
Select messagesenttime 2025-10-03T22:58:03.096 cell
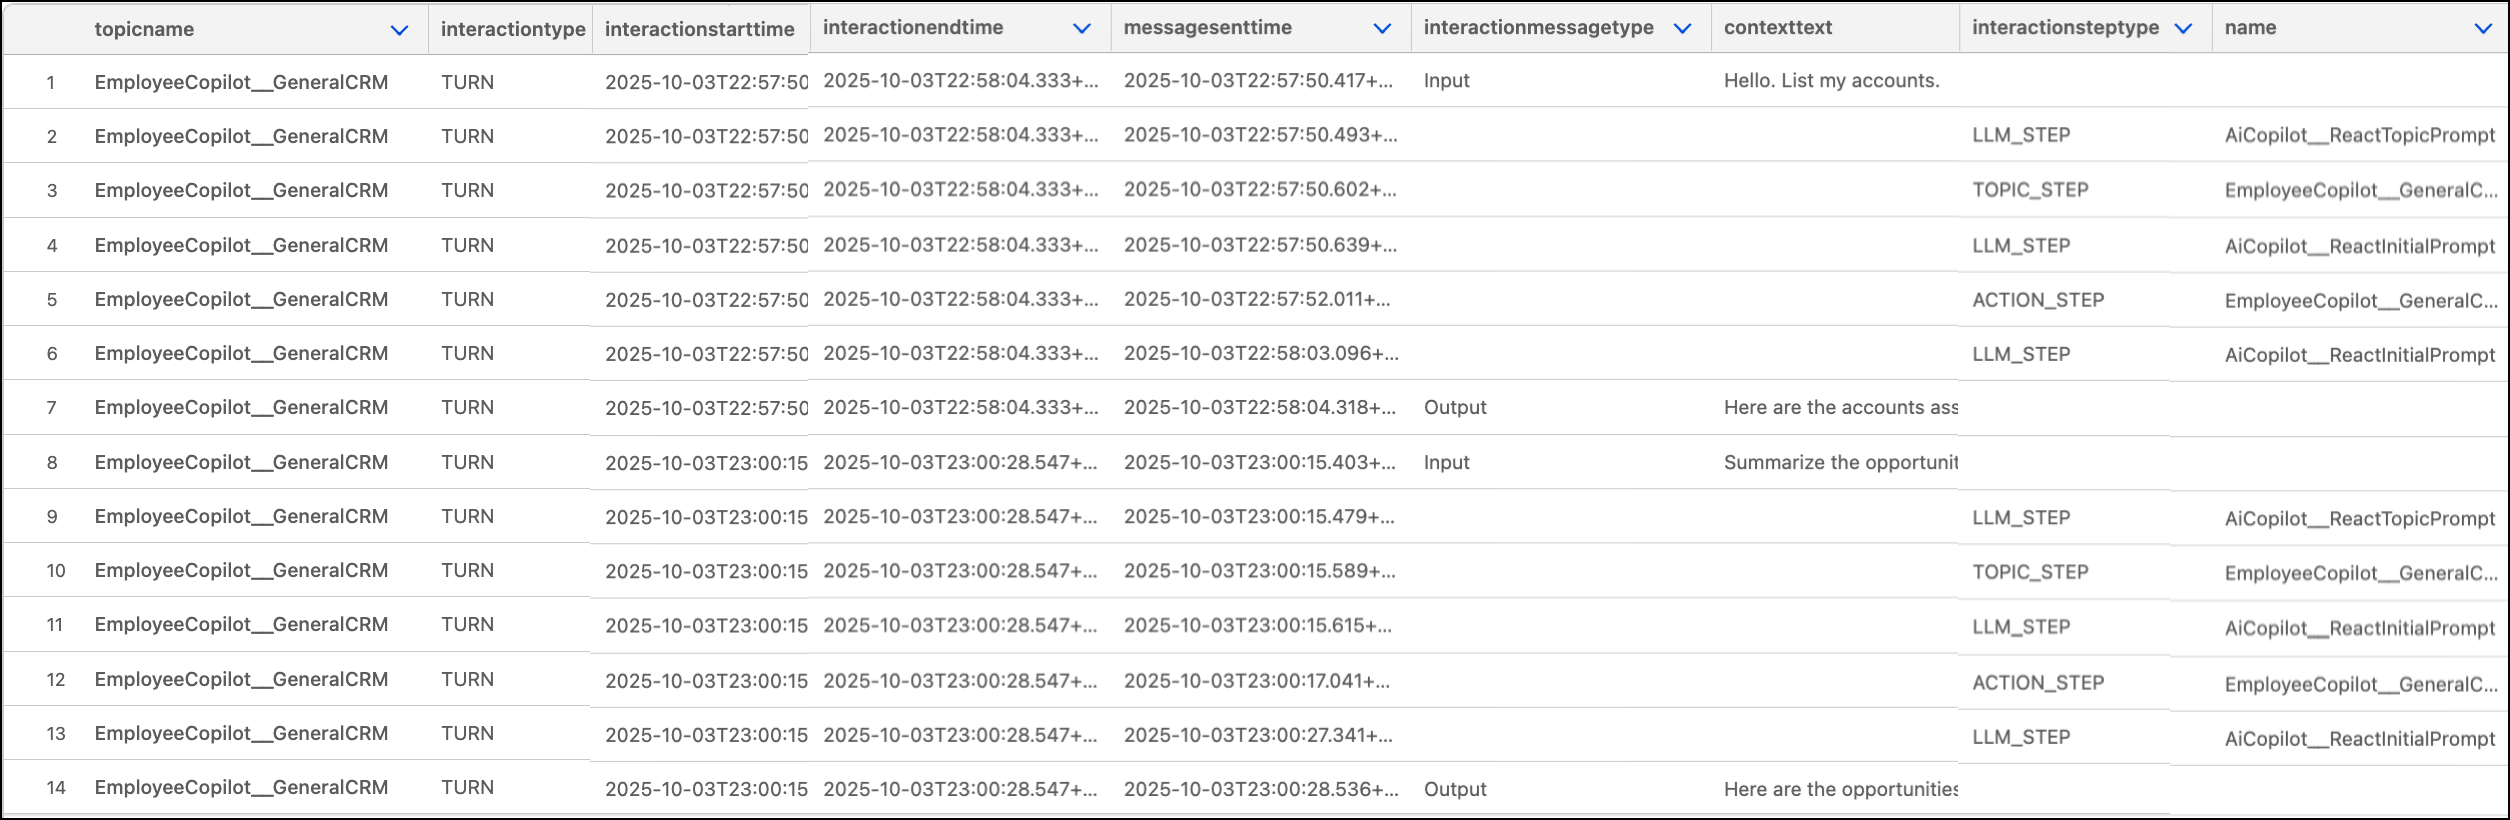pos(1261,354)
